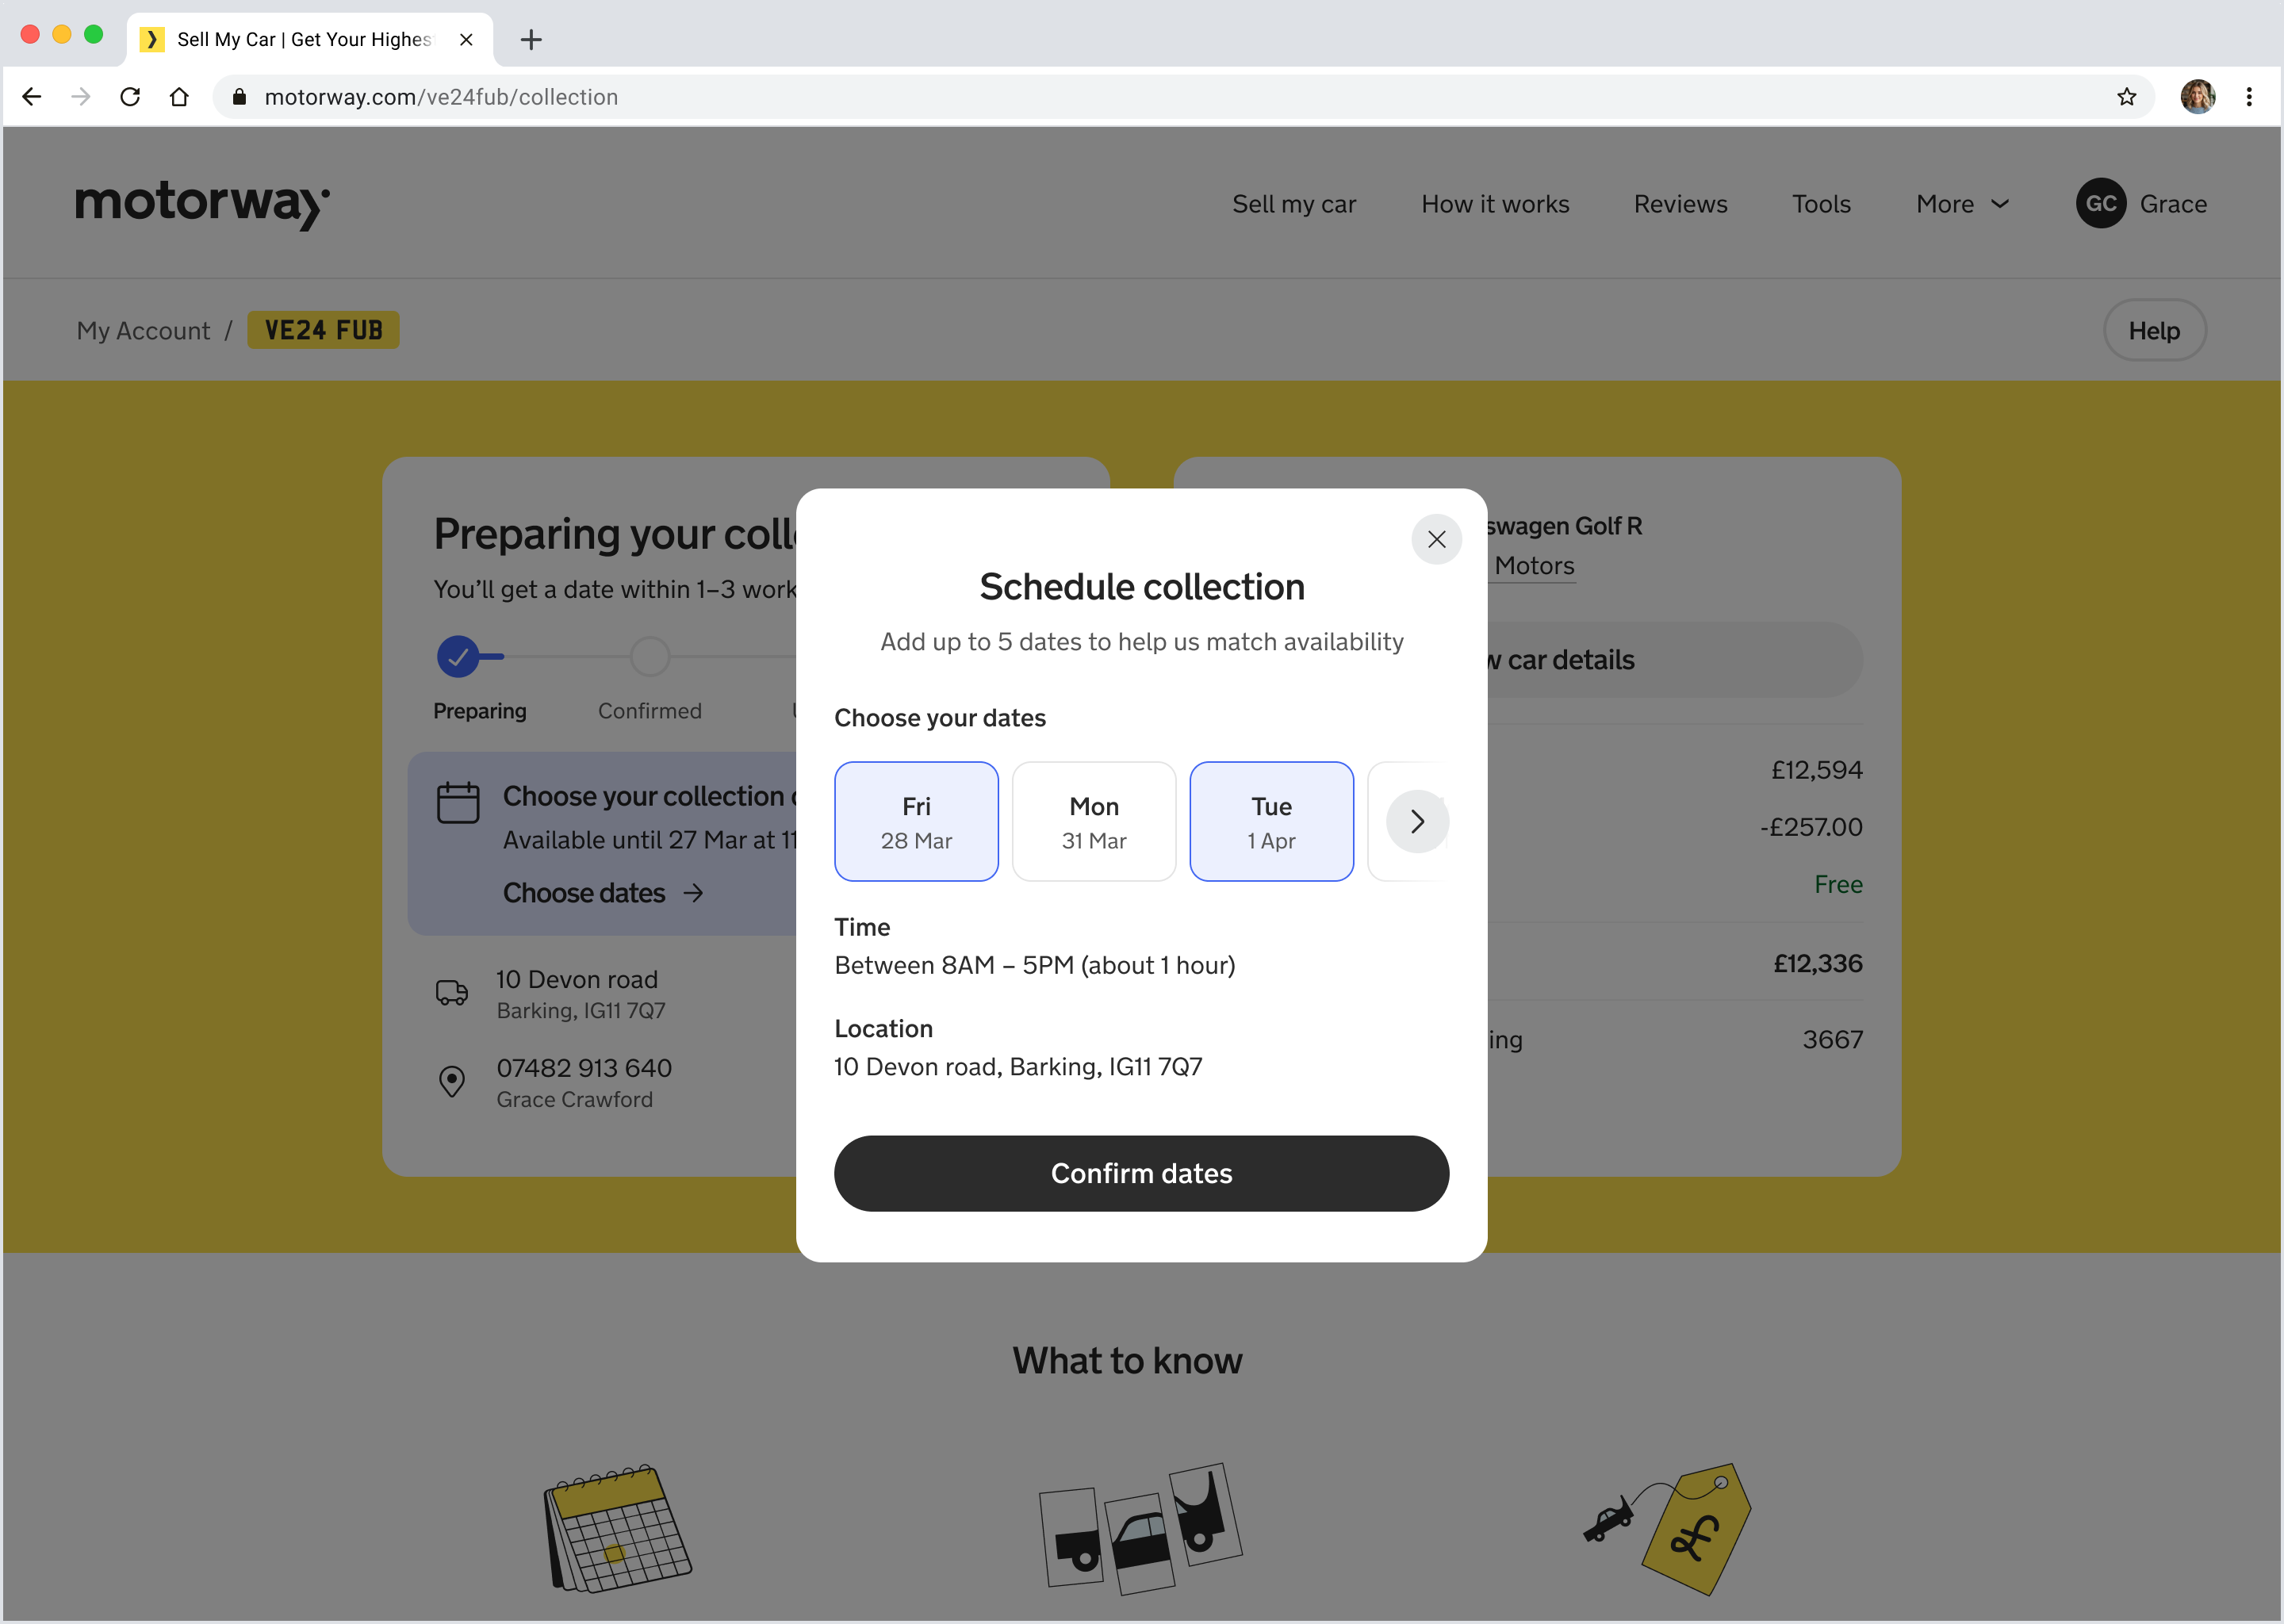Click the motorway logo
Viewport: 2284px width, 1624px height.
[202, 204]
